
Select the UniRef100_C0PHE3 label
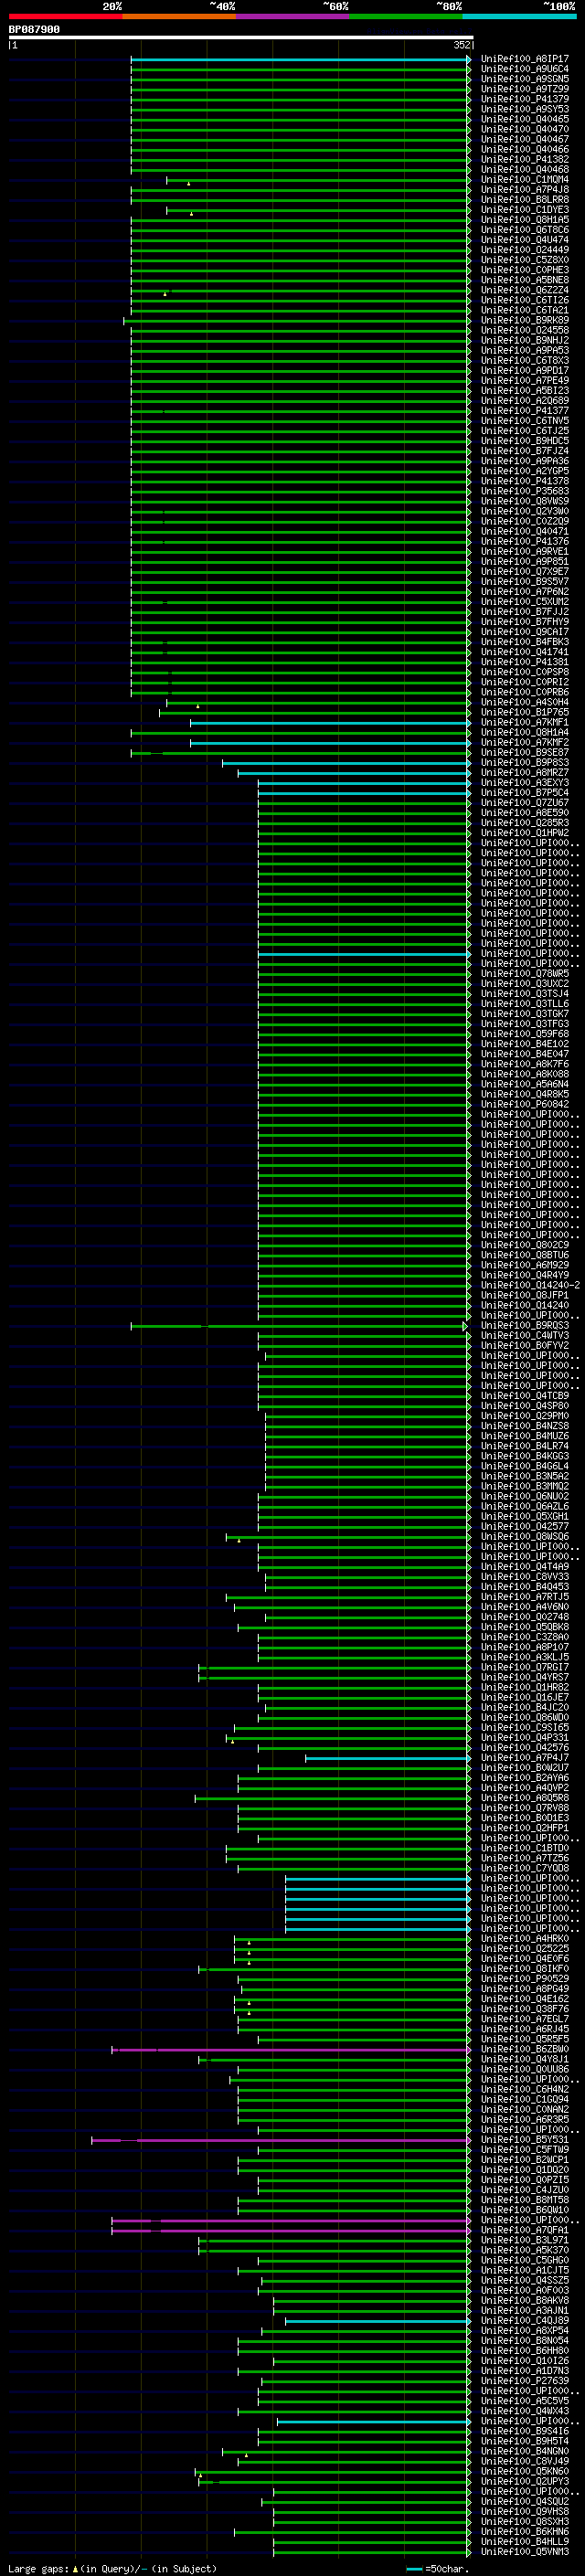coord(524,270)
